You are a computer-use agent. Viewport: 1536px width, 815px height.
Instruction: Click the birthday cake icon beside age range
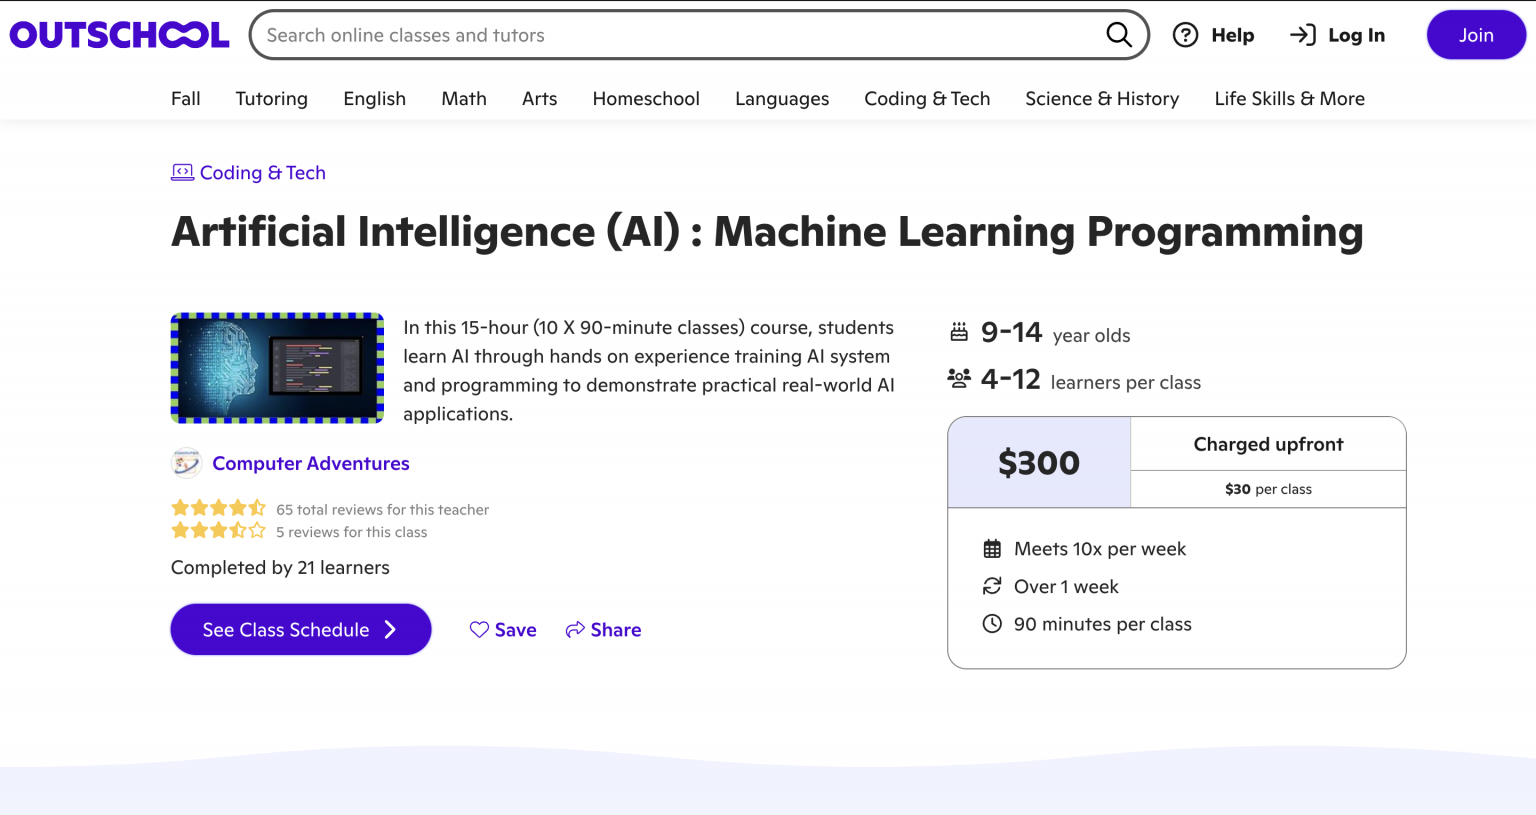pos(958,331)
